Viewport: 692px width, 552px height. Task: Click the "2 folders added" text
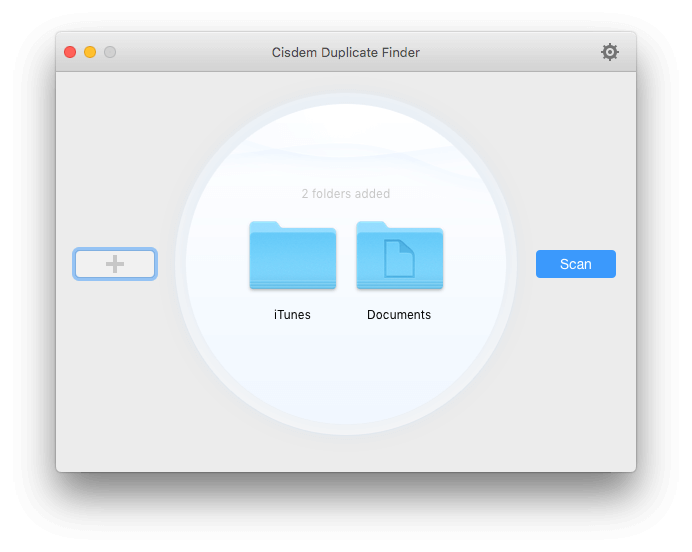[346, 194]
